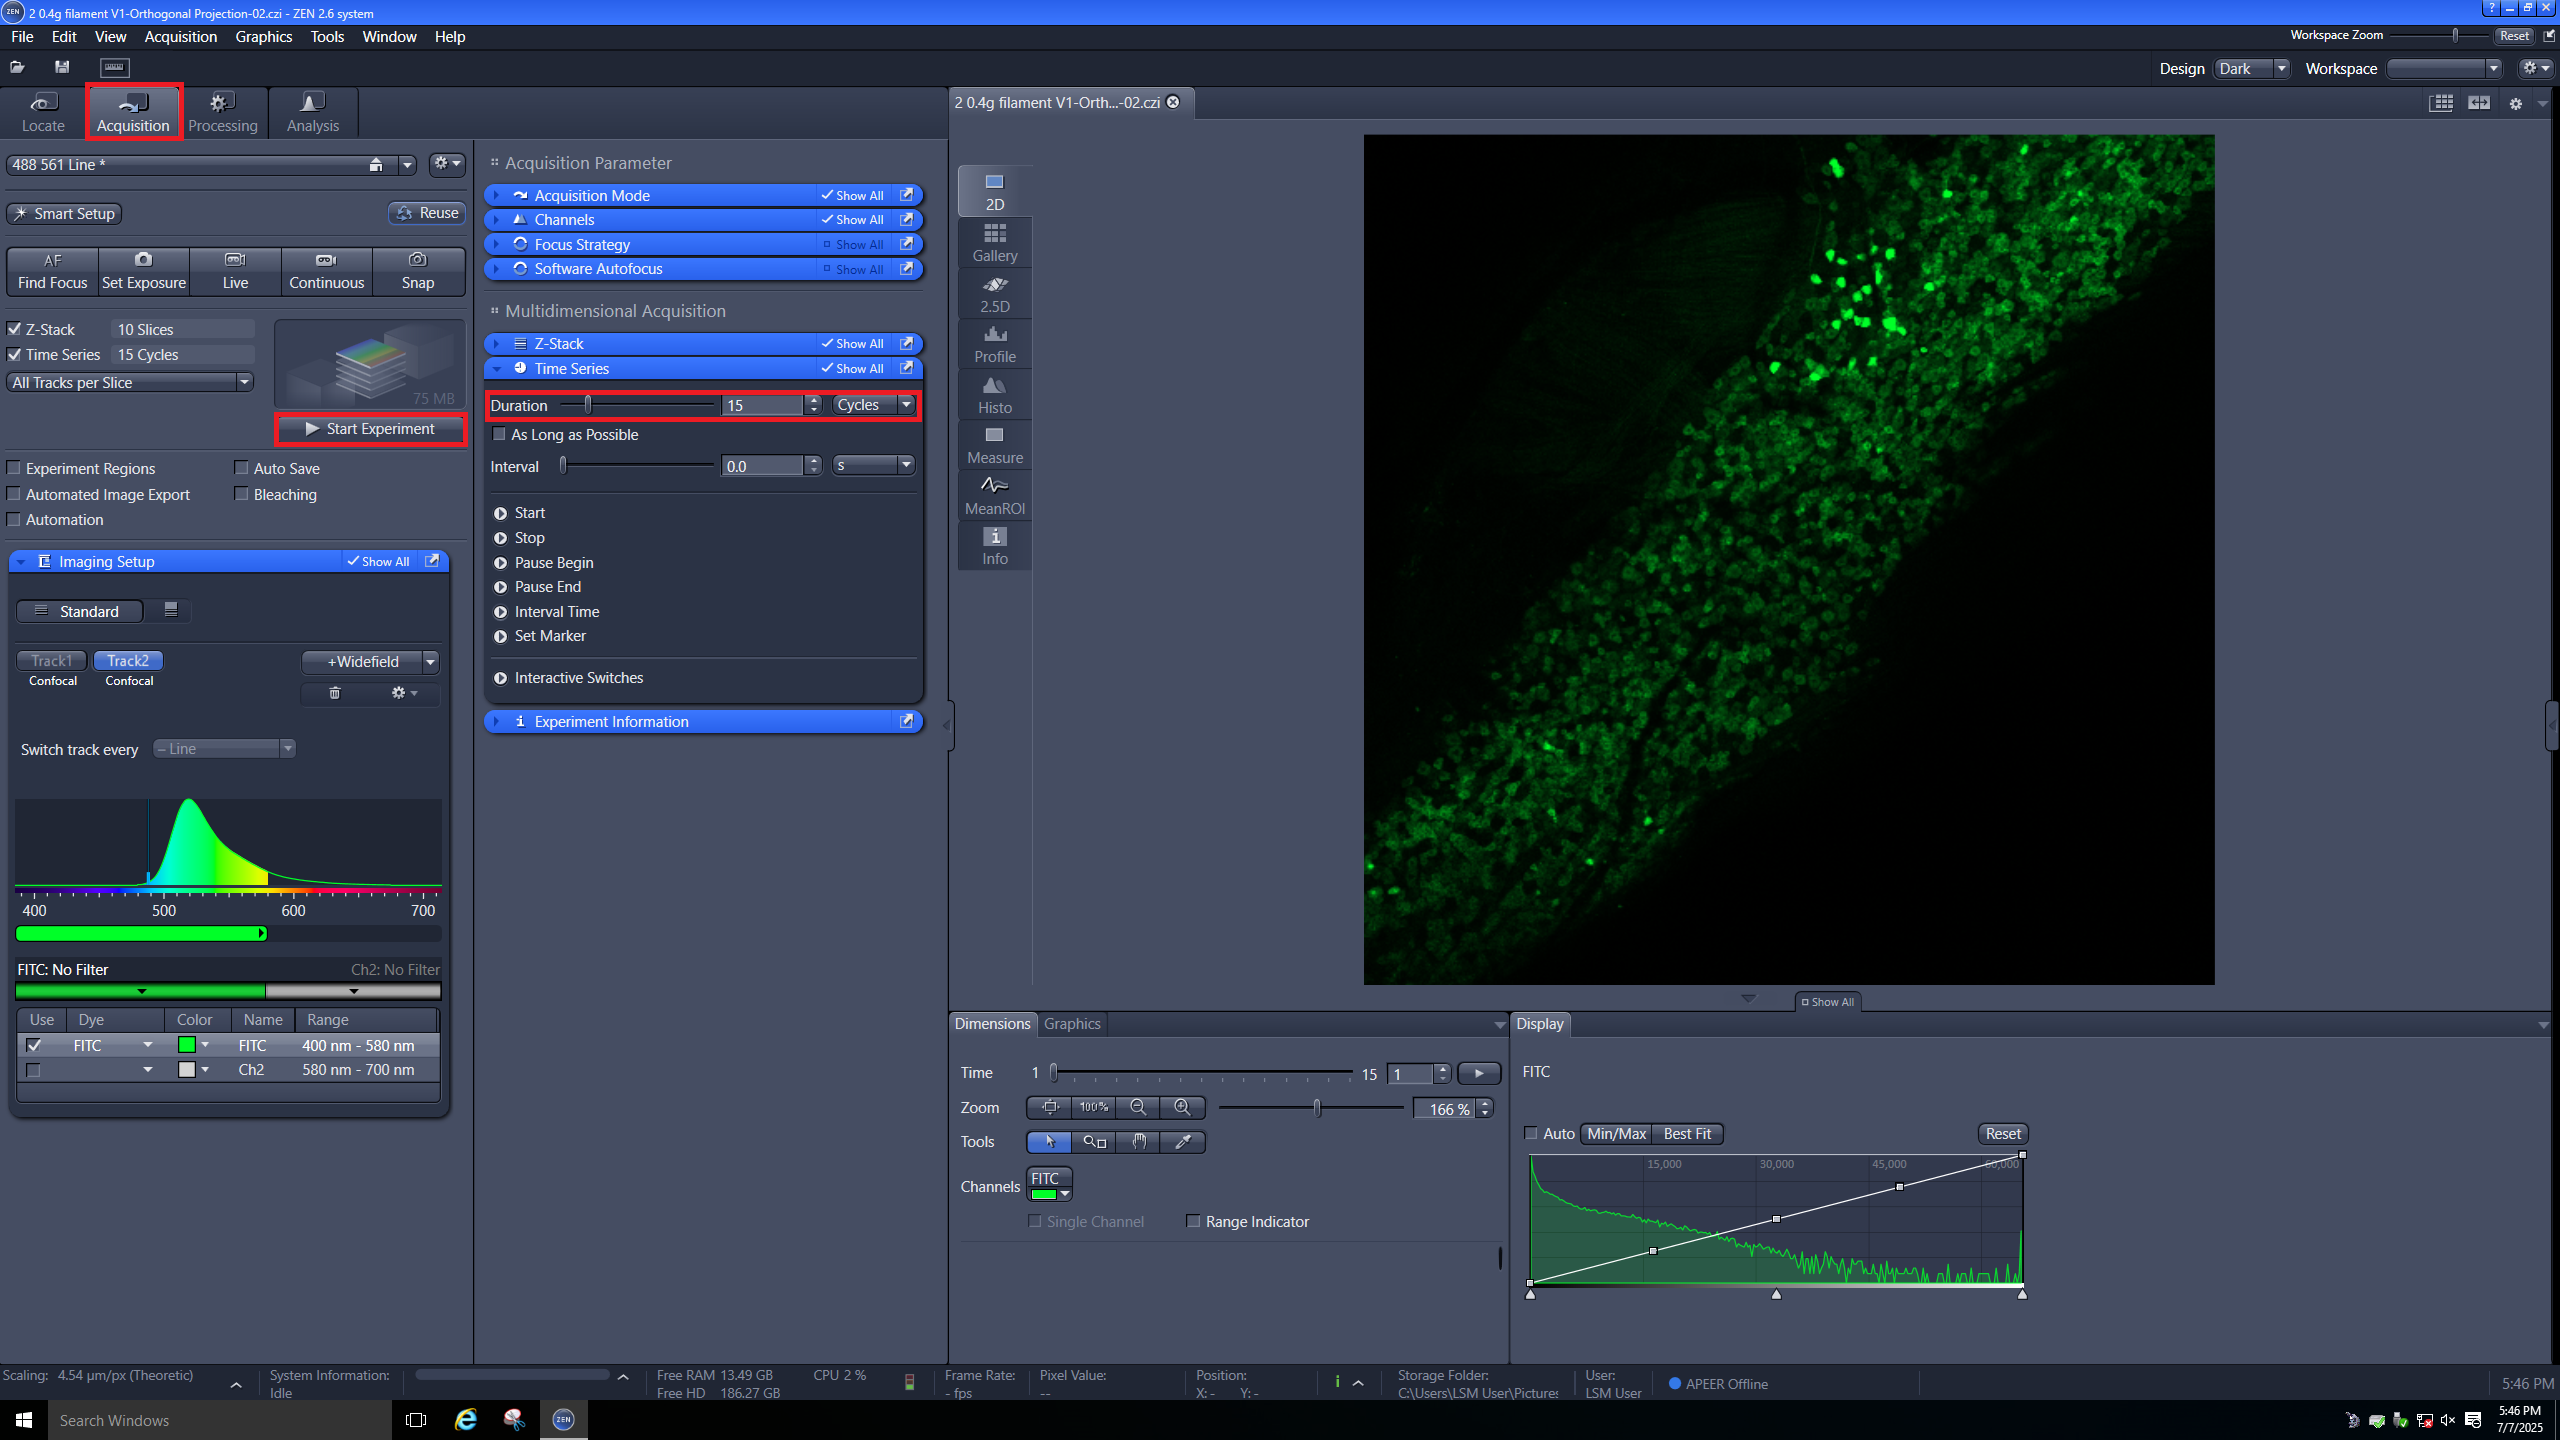This screenshot has height=1440, width=2560.
Task: Open the Histo view tab icon
Action: coord(994,394)
